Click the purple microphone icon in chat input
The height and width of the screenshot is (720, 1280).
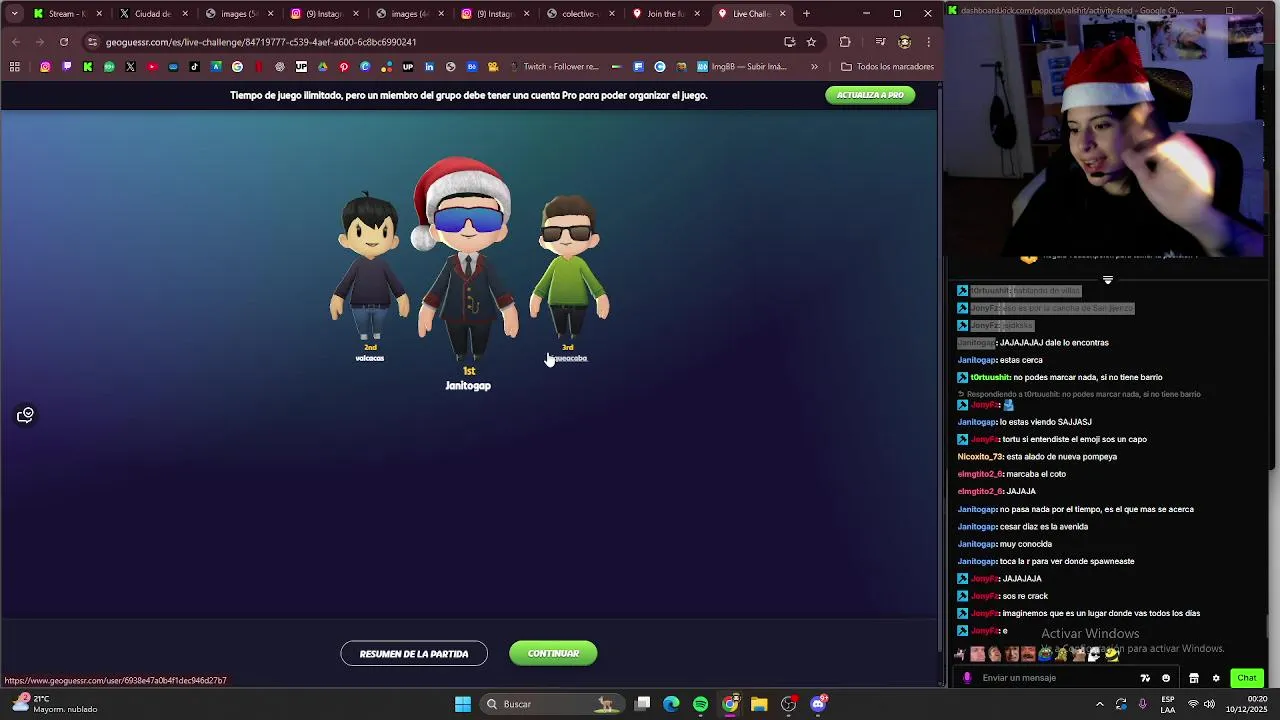(967, 678)
